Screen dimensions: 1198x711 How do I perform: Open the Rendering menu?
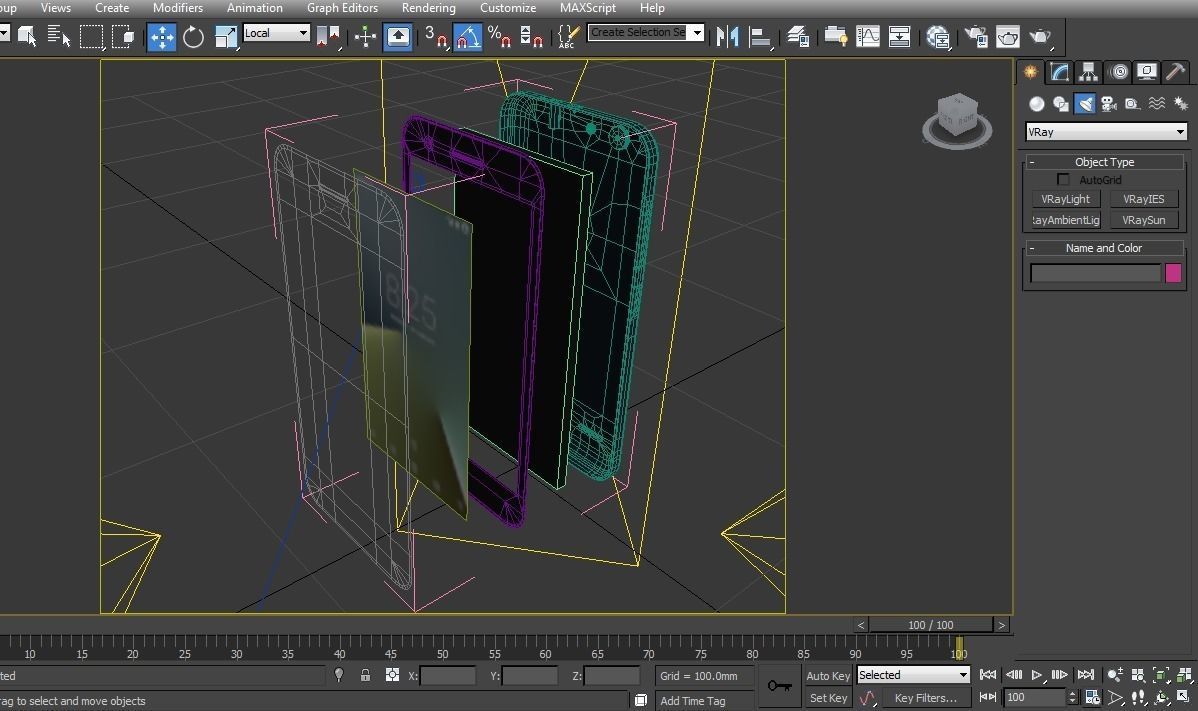tap(428, 8)
